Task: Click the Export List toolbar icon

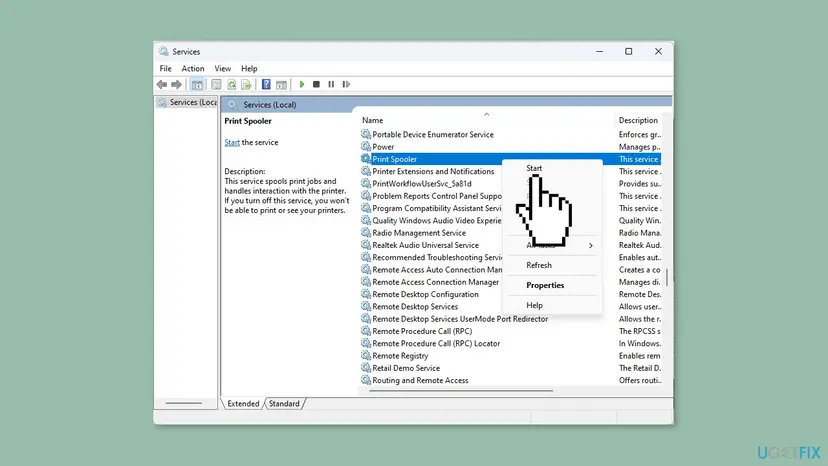Action: point(246,85)
